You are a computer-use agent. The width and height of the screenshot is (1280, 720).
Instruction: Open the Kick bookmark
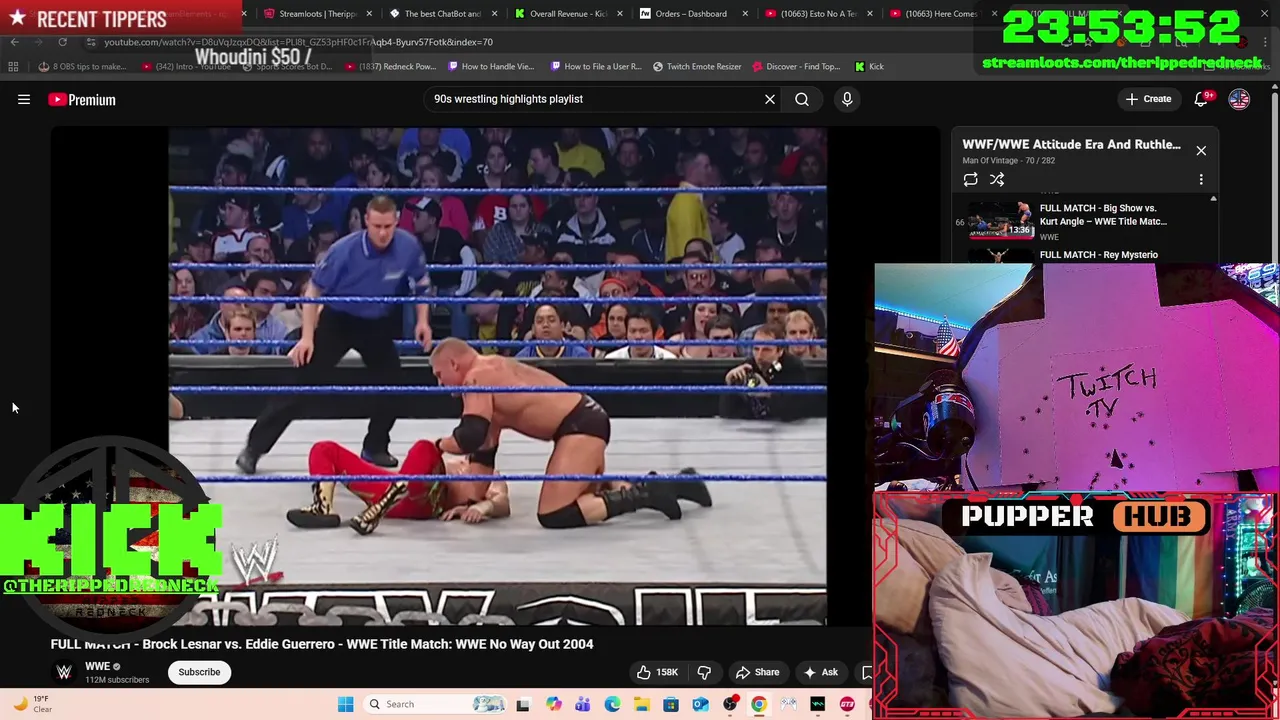(x=869, y=66)
